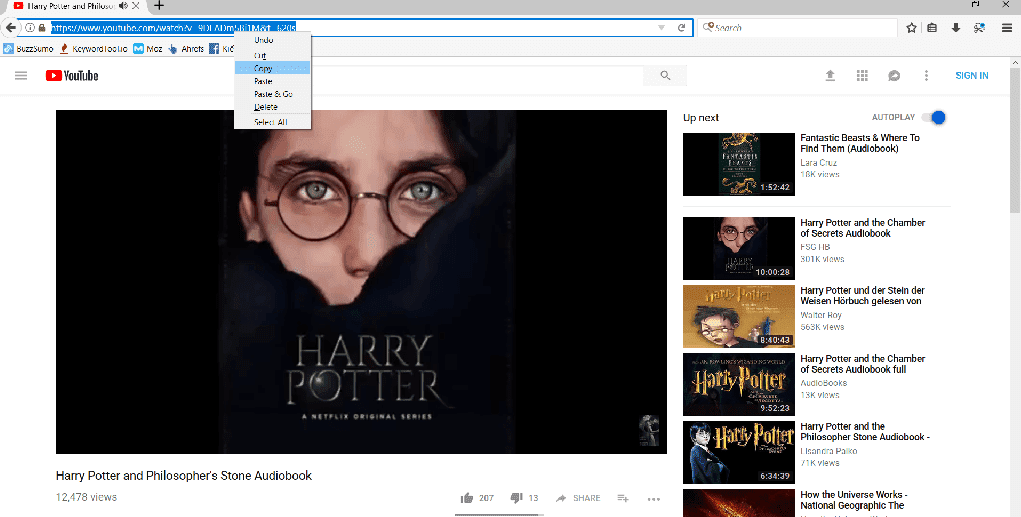This screenshot has width=1021, height=517.
Task: Click the scrollbar up arrow
Action: pyautogui.click(x=1015, y=61)
